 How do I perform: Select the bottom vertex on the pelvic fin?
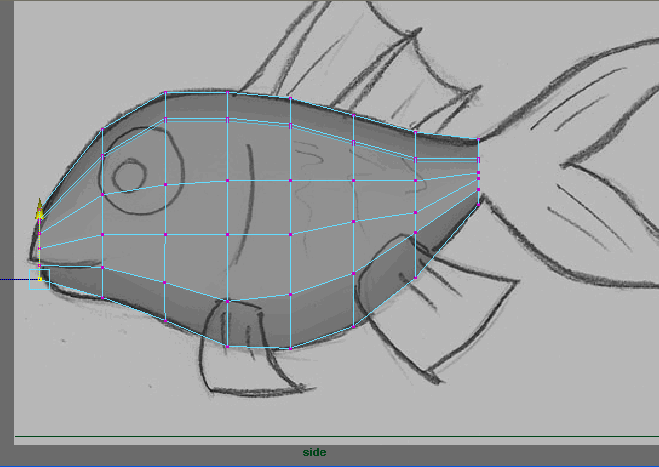[x=227, y=346]
